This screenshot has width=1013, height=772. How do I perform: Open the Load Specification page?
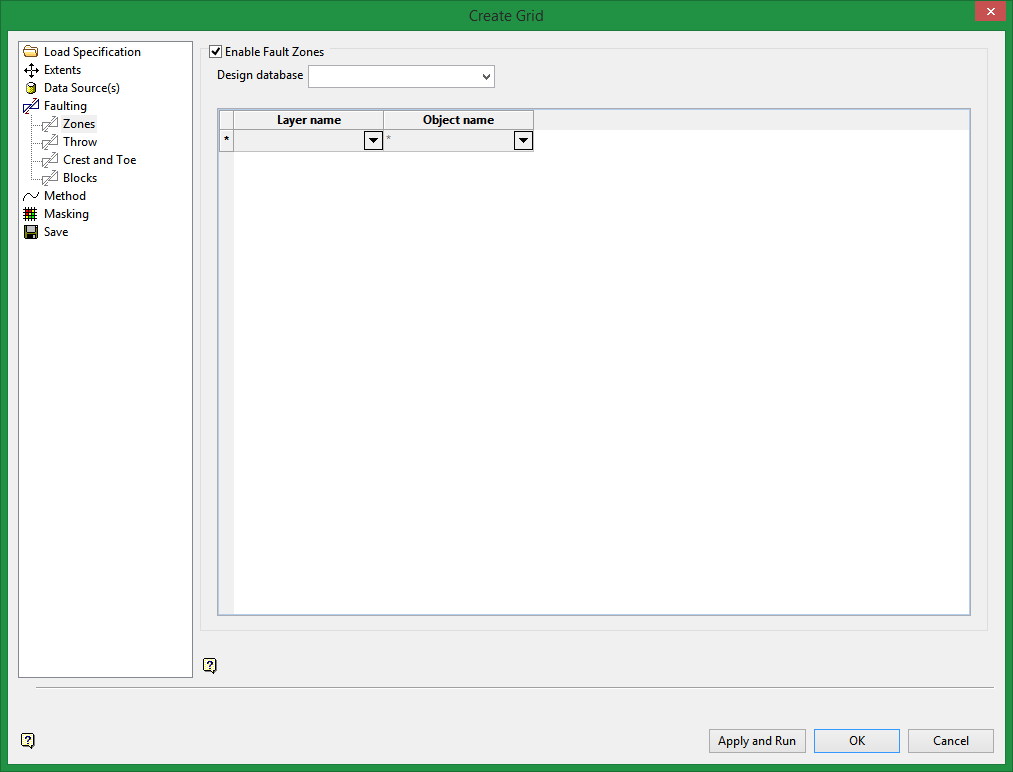pos(92,52)
